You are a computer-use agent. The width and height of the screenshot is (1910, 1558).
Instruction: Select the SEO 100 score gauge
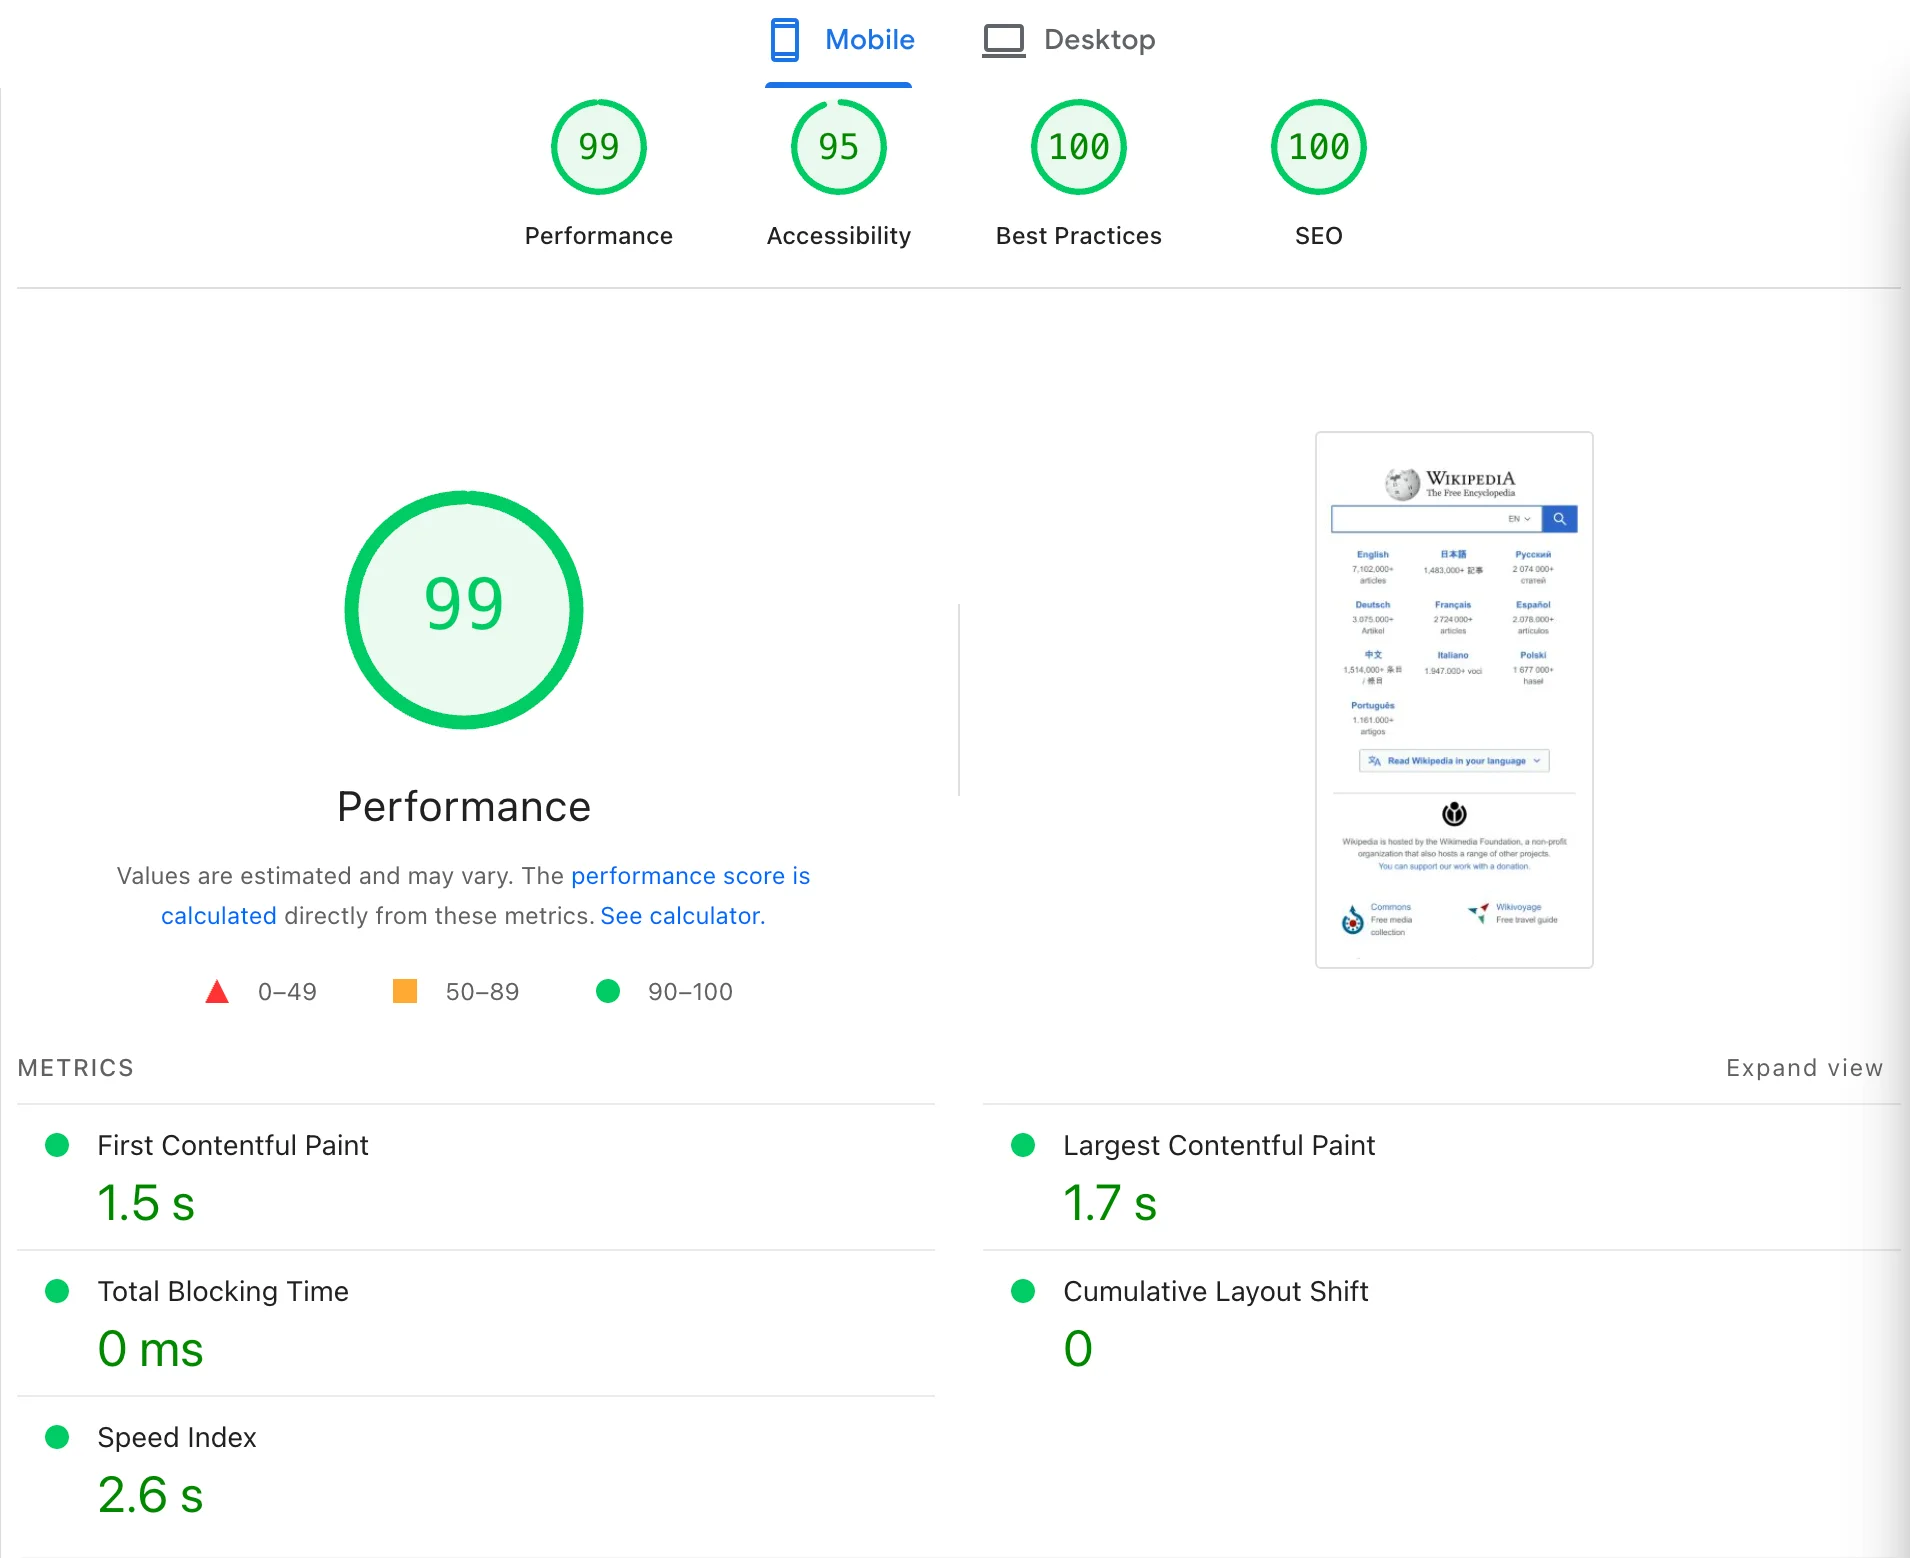point(1318,148)
